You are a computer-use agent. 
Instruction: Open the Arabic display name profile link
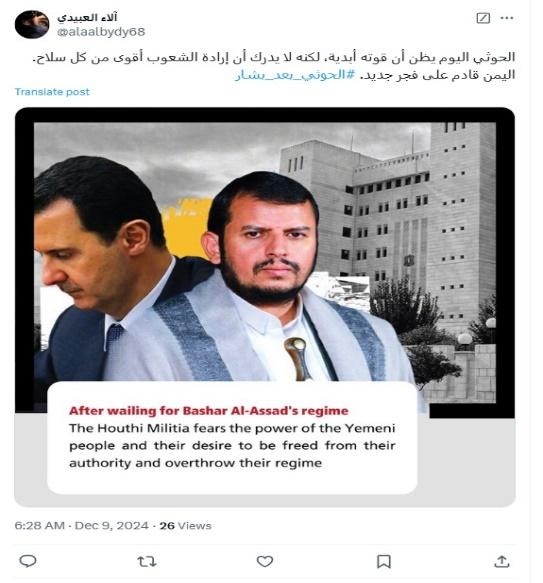[x=87, y=17]
